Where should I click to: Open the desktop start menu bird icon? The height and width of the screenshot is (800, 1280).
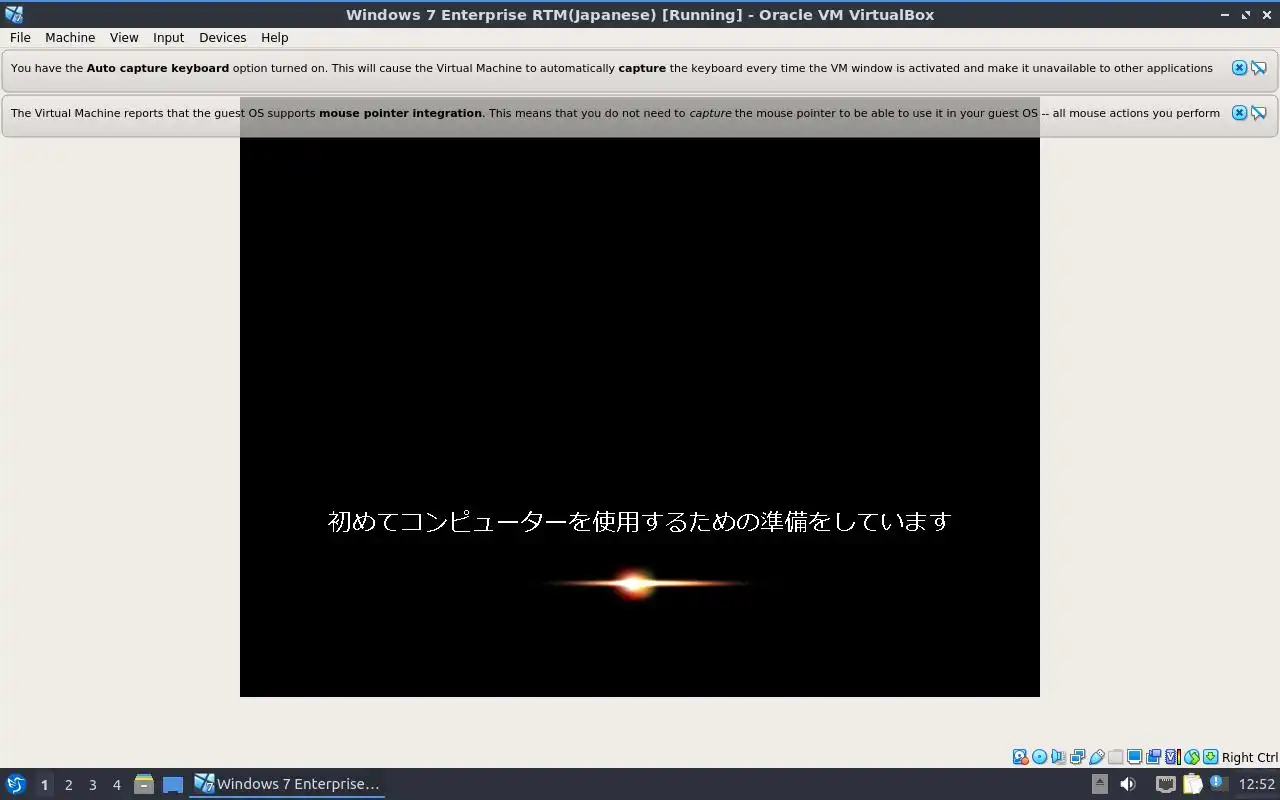(x=16, y=784)
